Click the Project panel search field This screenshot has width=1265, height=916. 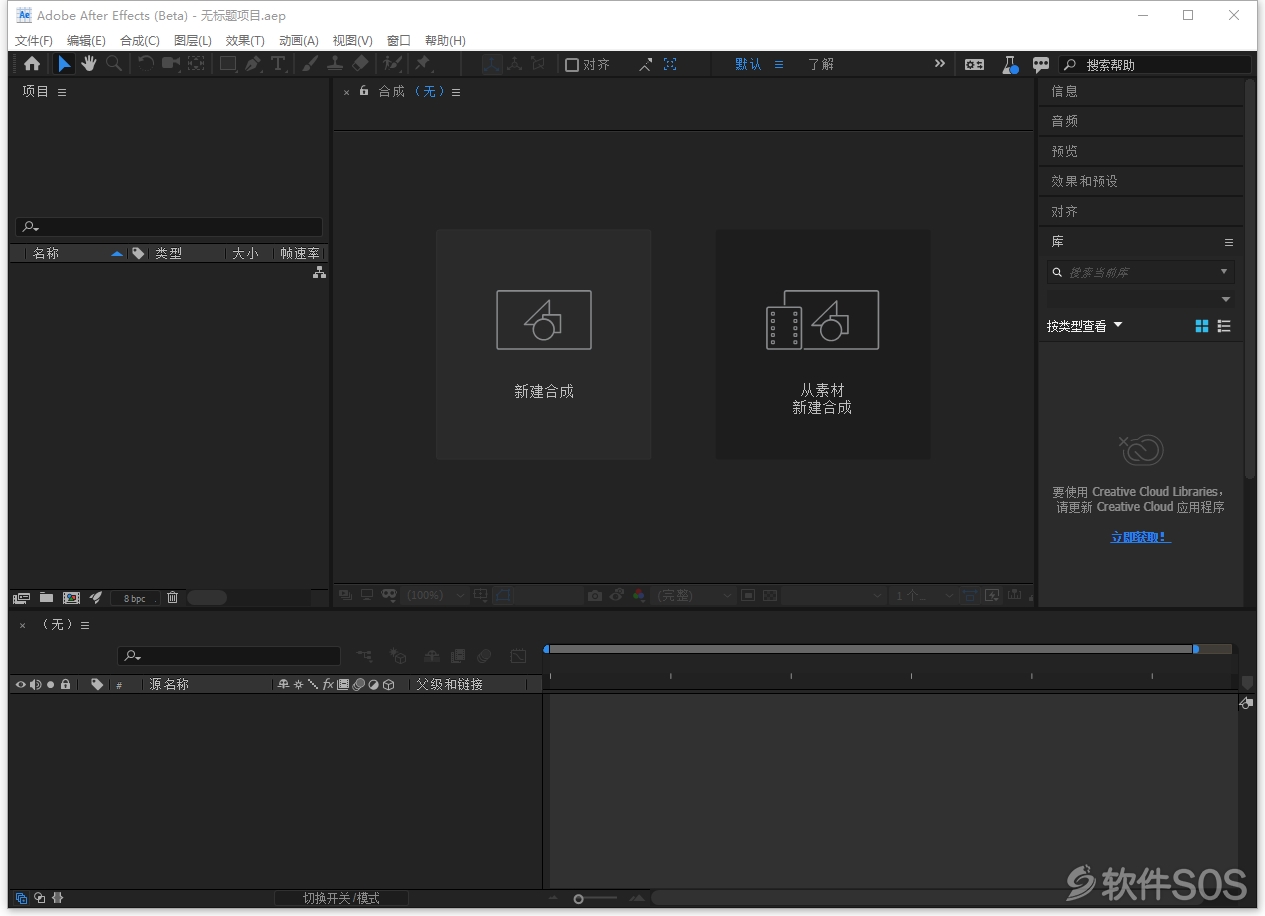click(169, 227)
